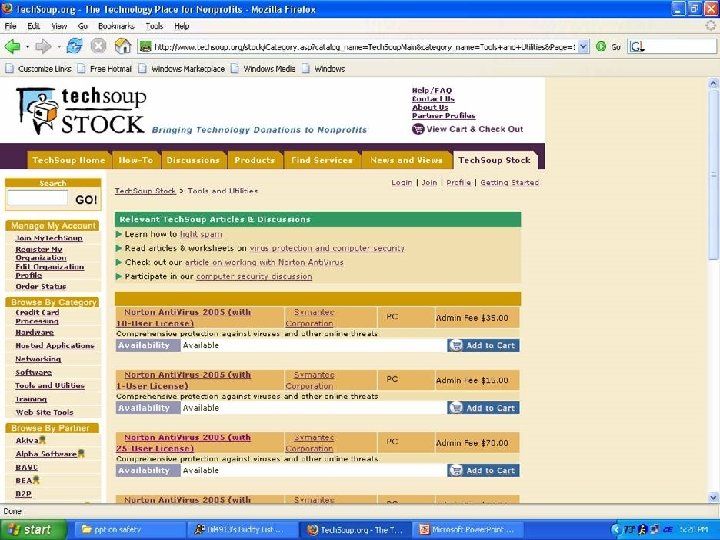Screen dimensions: 720x540
Task: Click the site icon in the address bar
Action: tap(146, 46)
